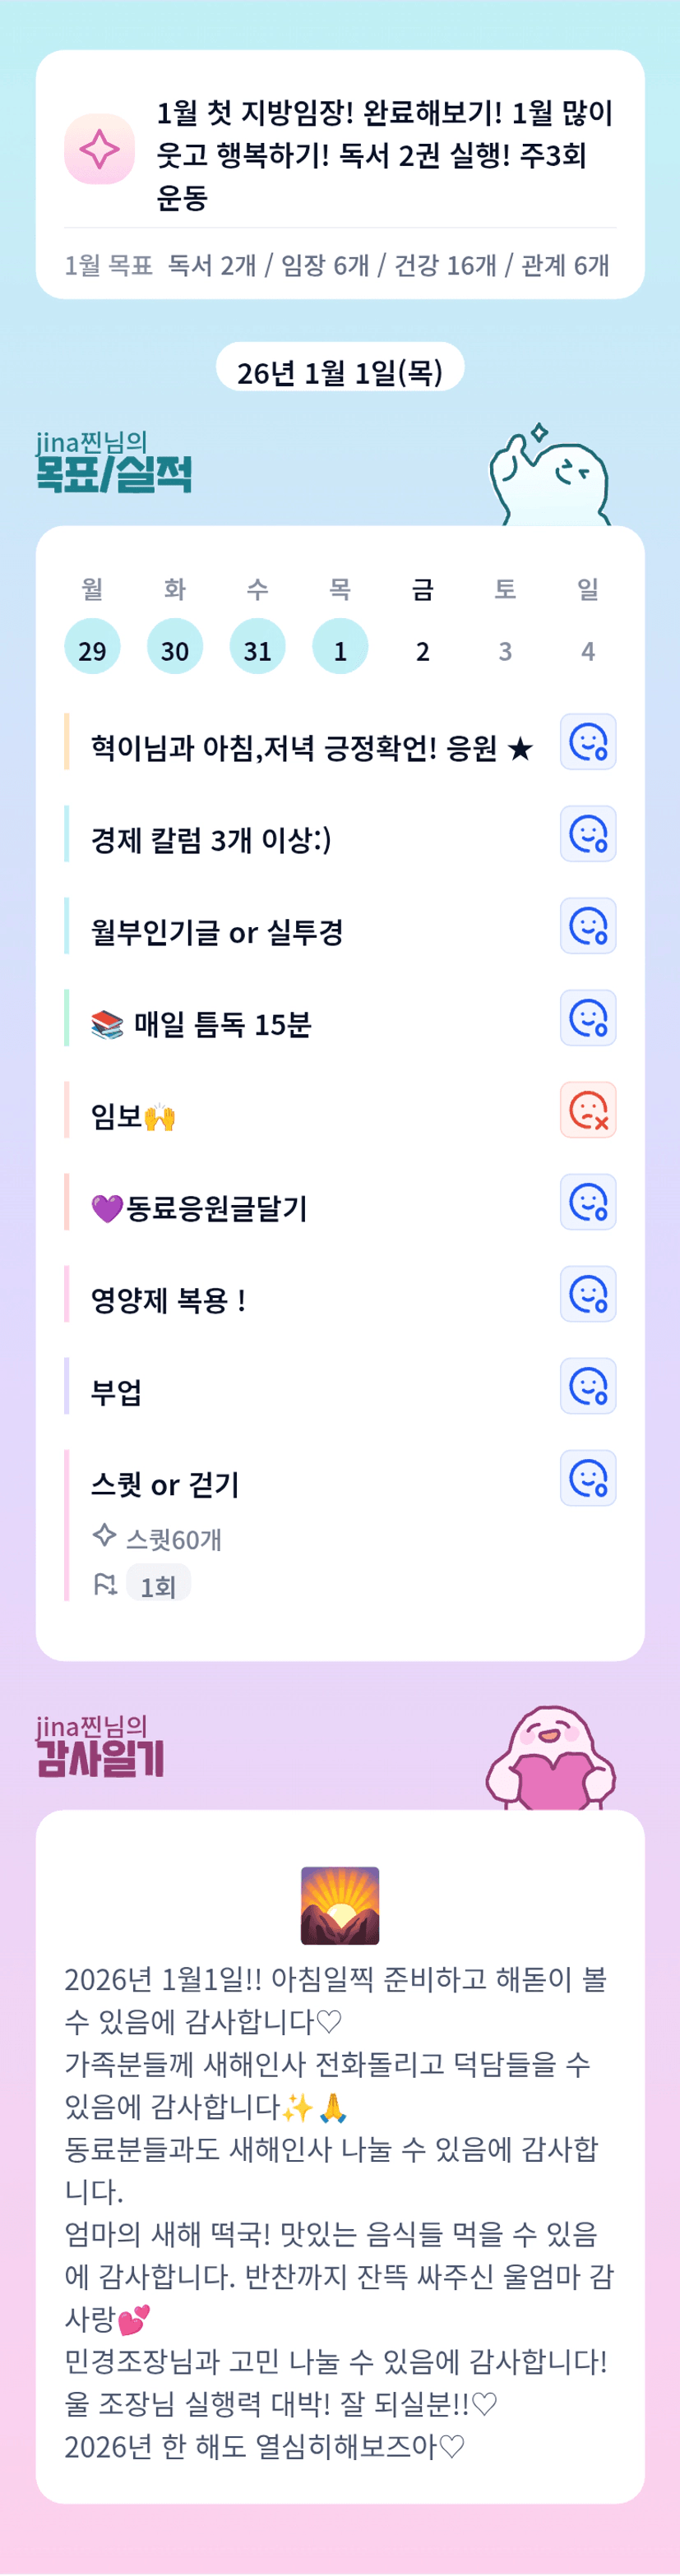The height and width of the screenshot is (2576, 680).
Task: Open the 26년 1월 1일(목) date selector
Action: 340,371
